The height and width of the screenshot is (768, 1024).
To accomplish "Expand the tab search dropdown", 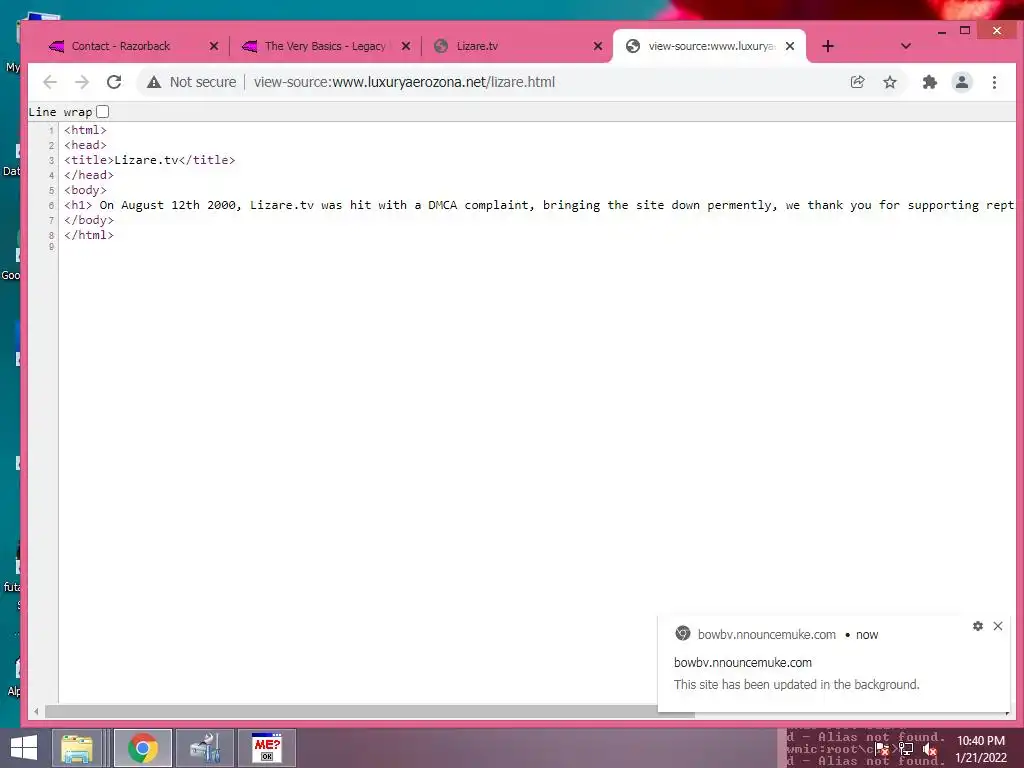I will pos(905,46).
